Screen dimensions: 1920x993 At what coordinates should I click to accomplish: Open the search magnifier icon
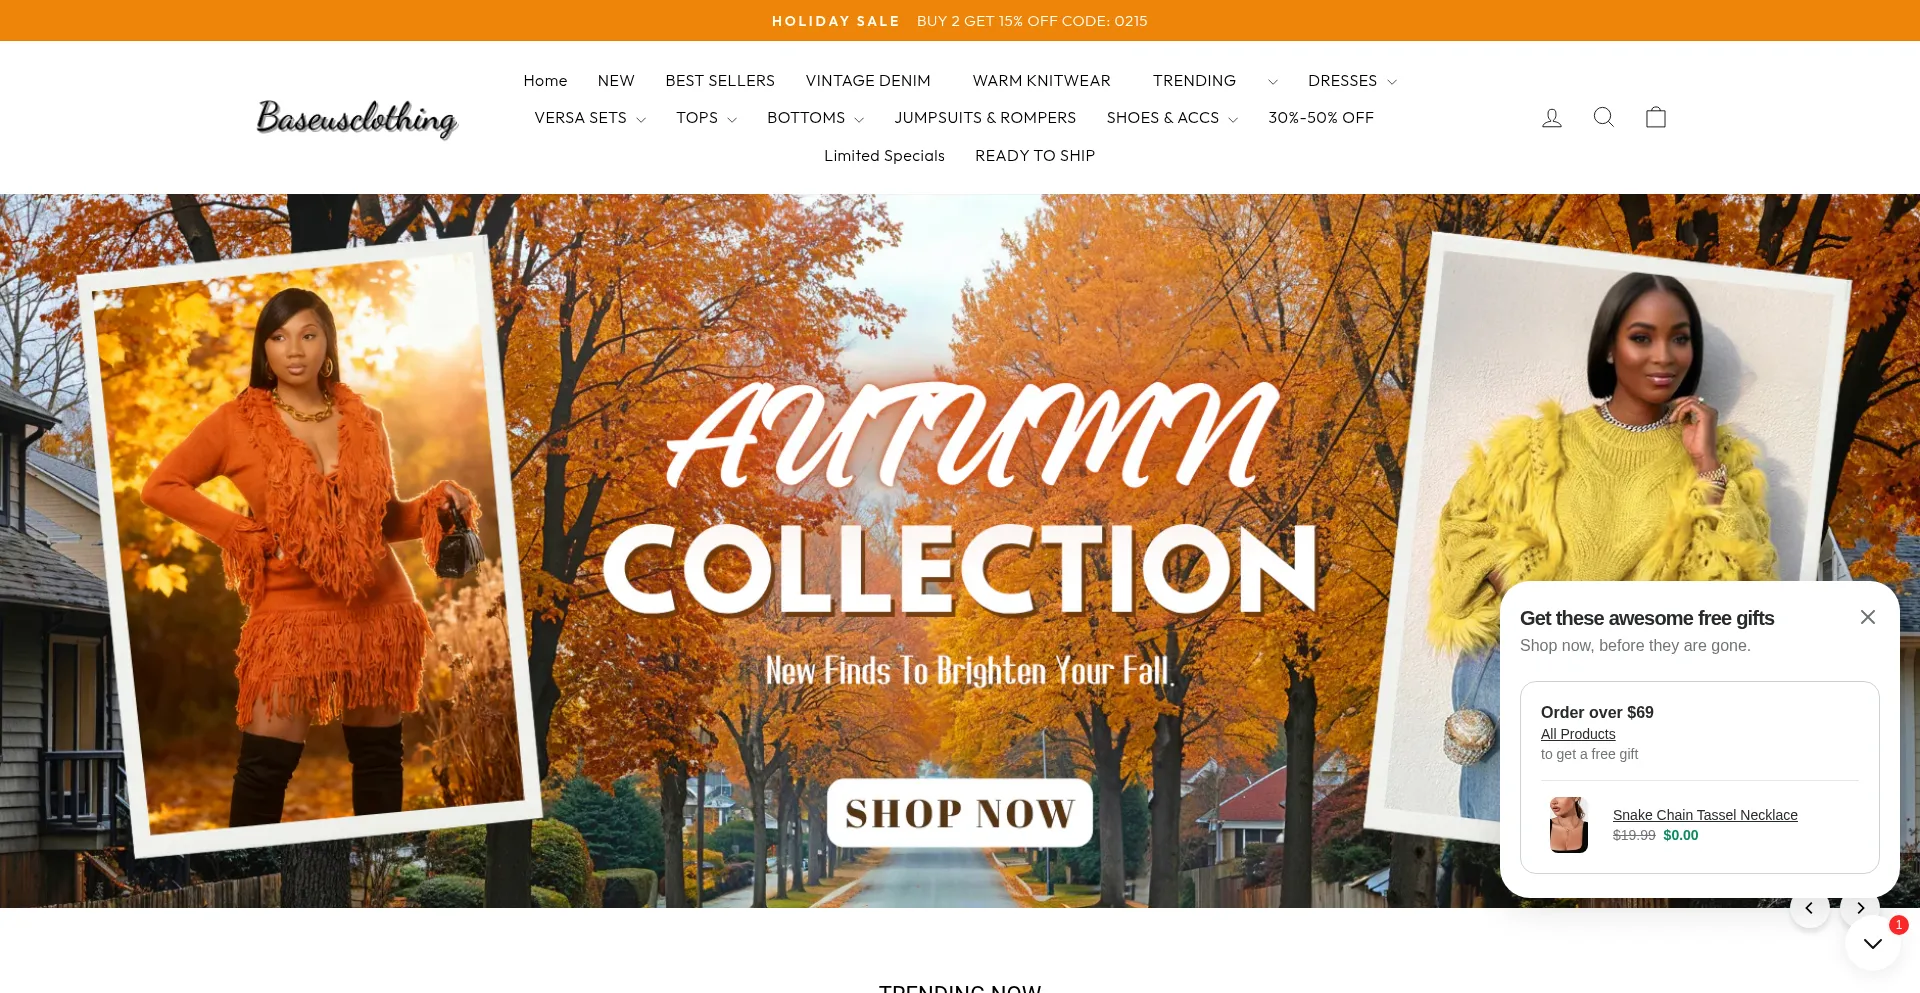click(x=1604, y=117)
